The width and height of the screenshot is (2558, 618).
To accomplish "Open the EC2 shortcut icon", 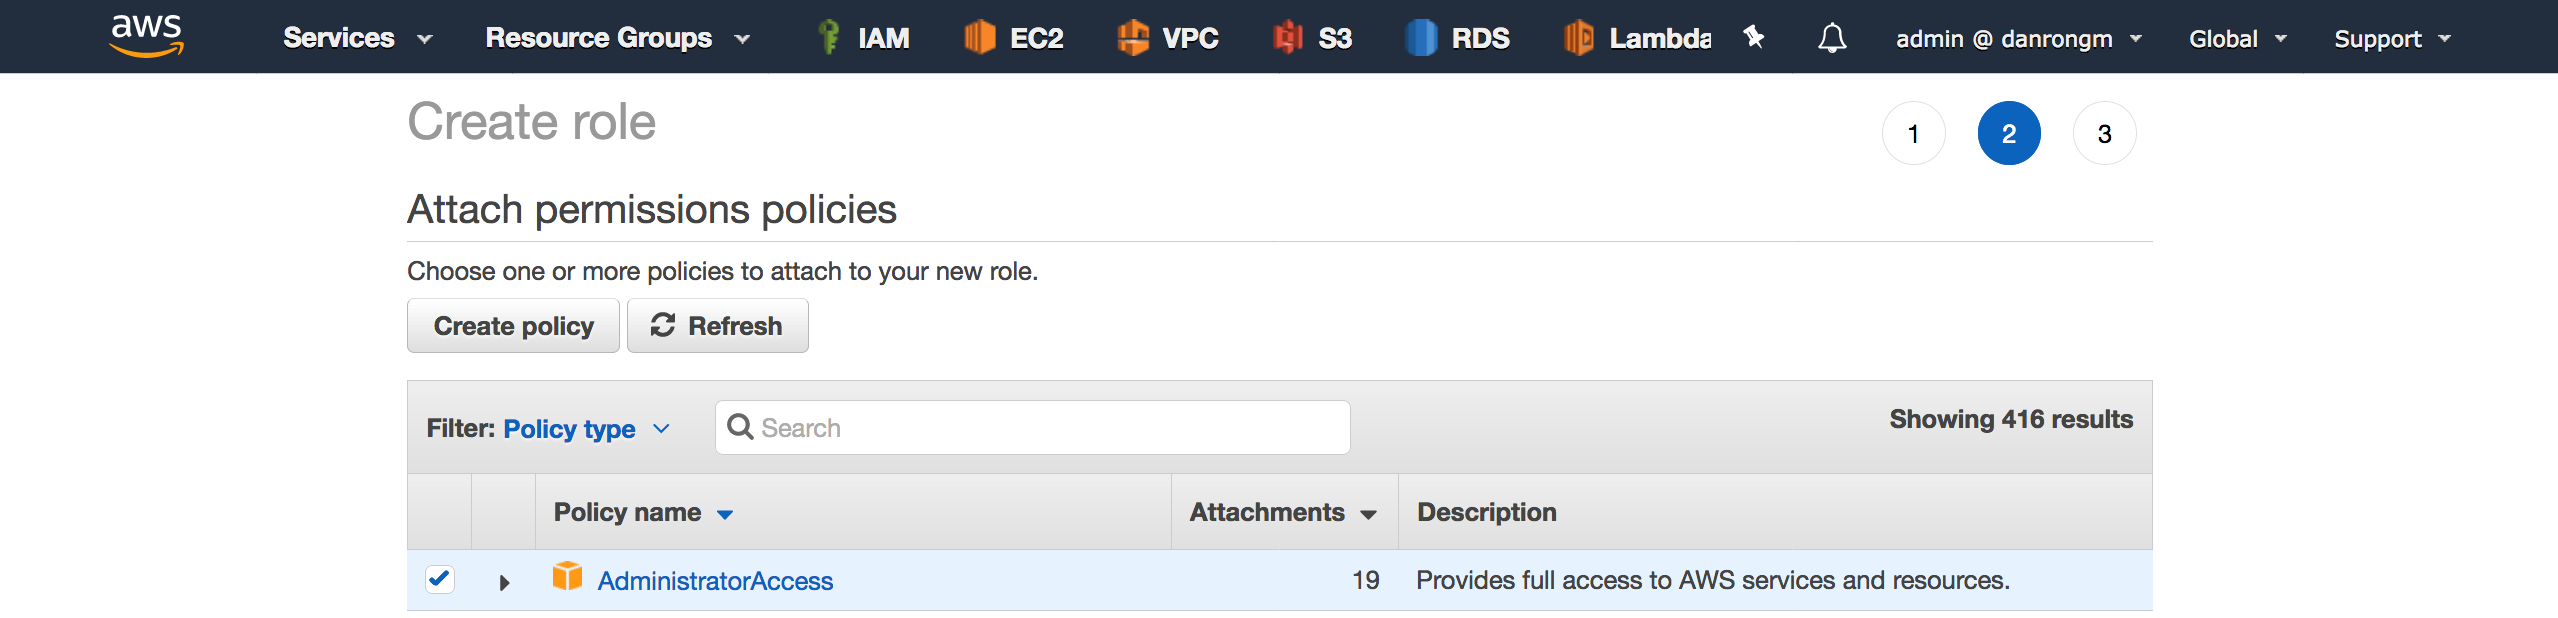I will (979, 37).
